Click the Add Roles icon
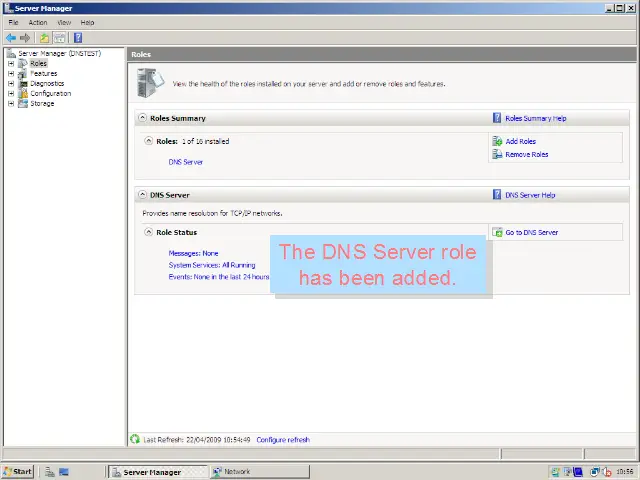The image size is (640, 480). (x=497, y=141)
